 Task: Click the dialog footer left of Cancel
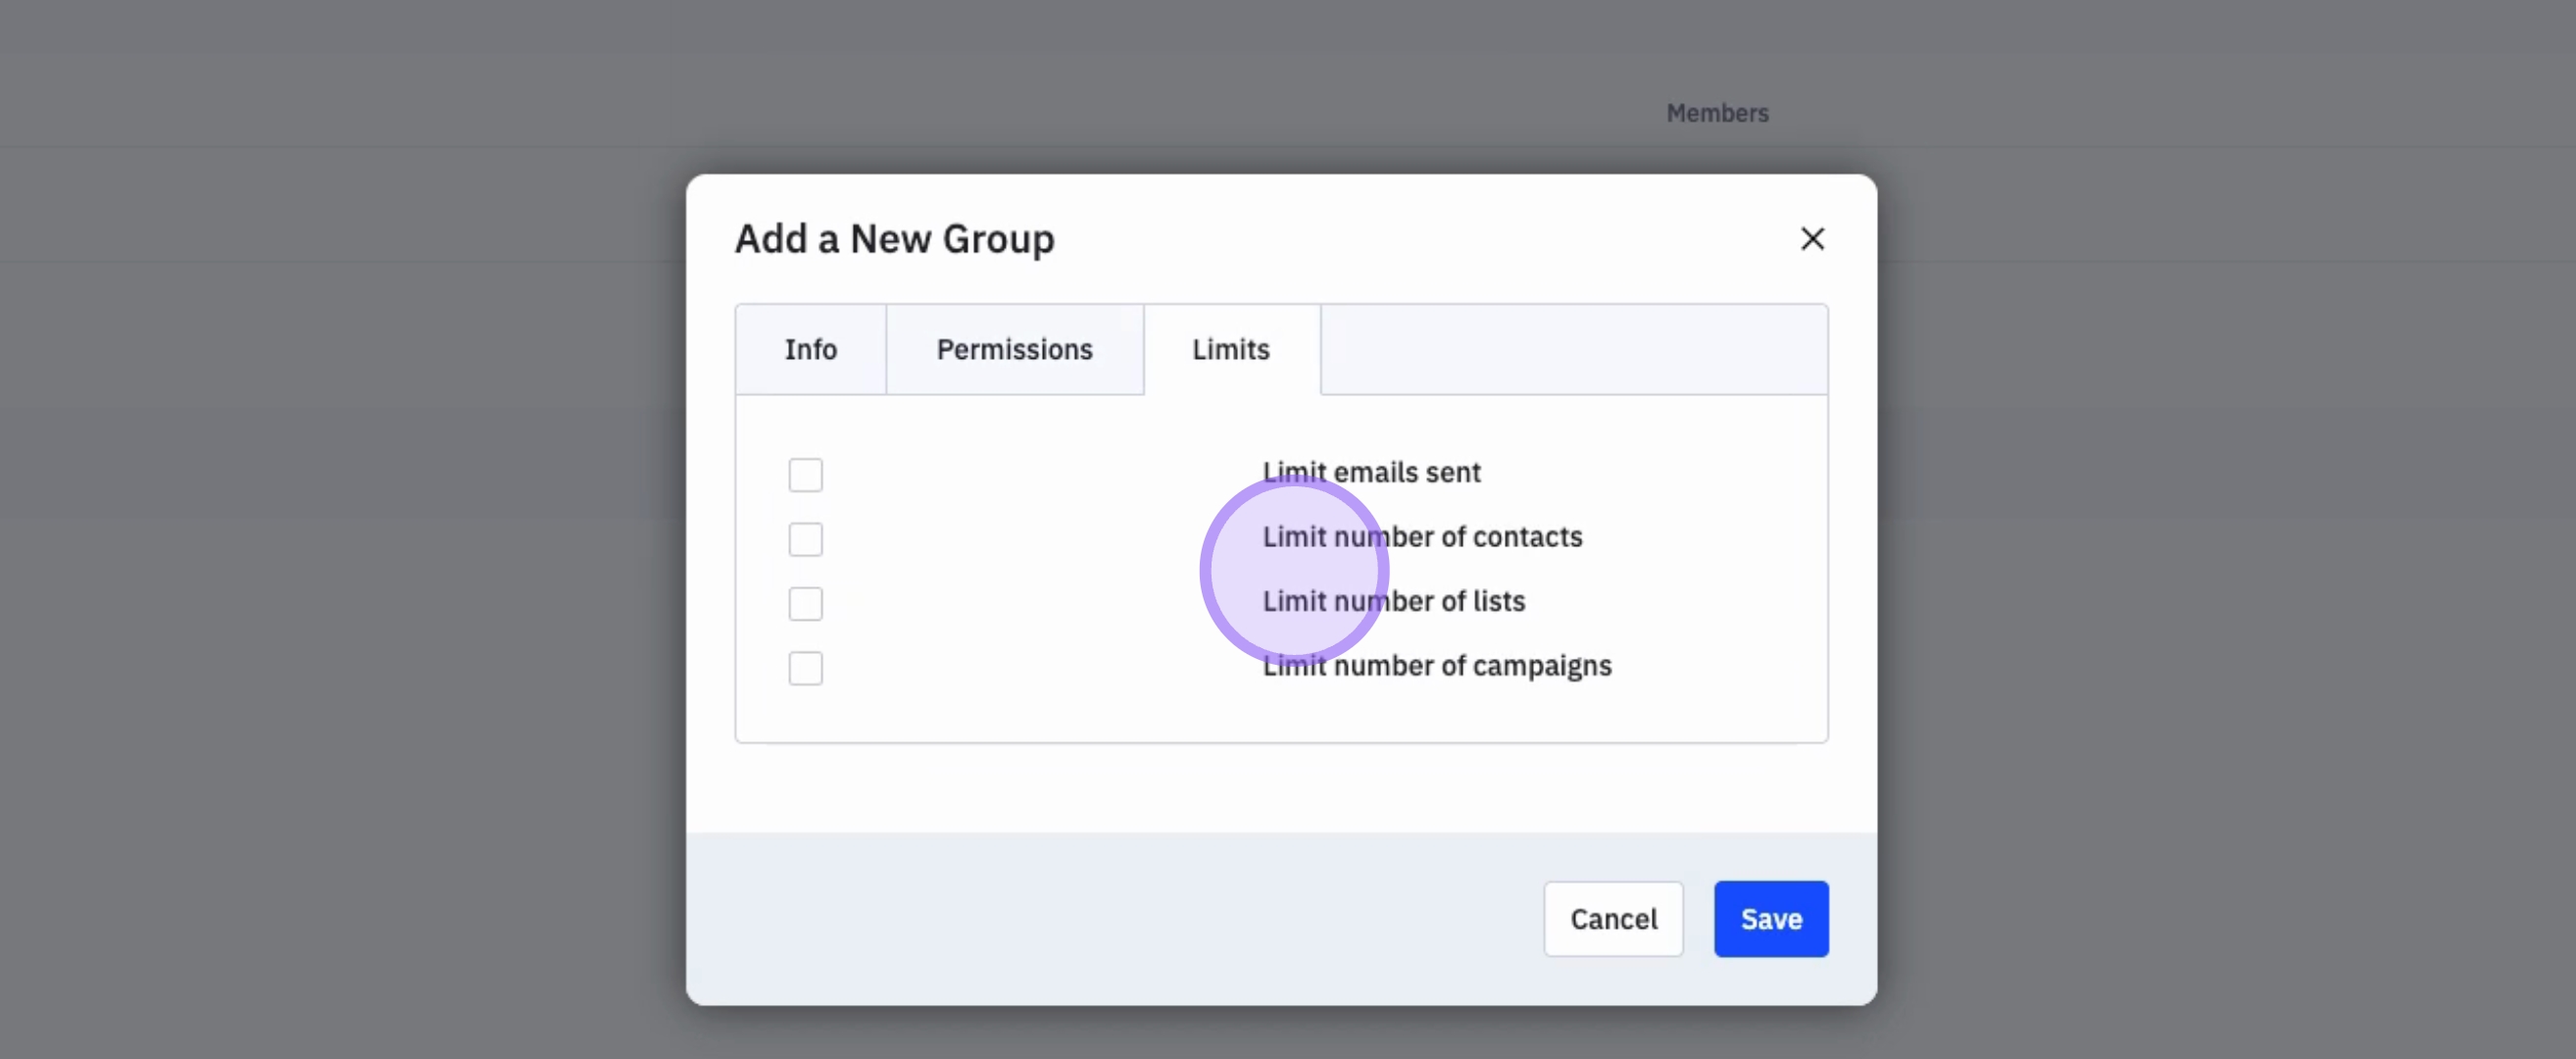click(x=1100, y=918)
